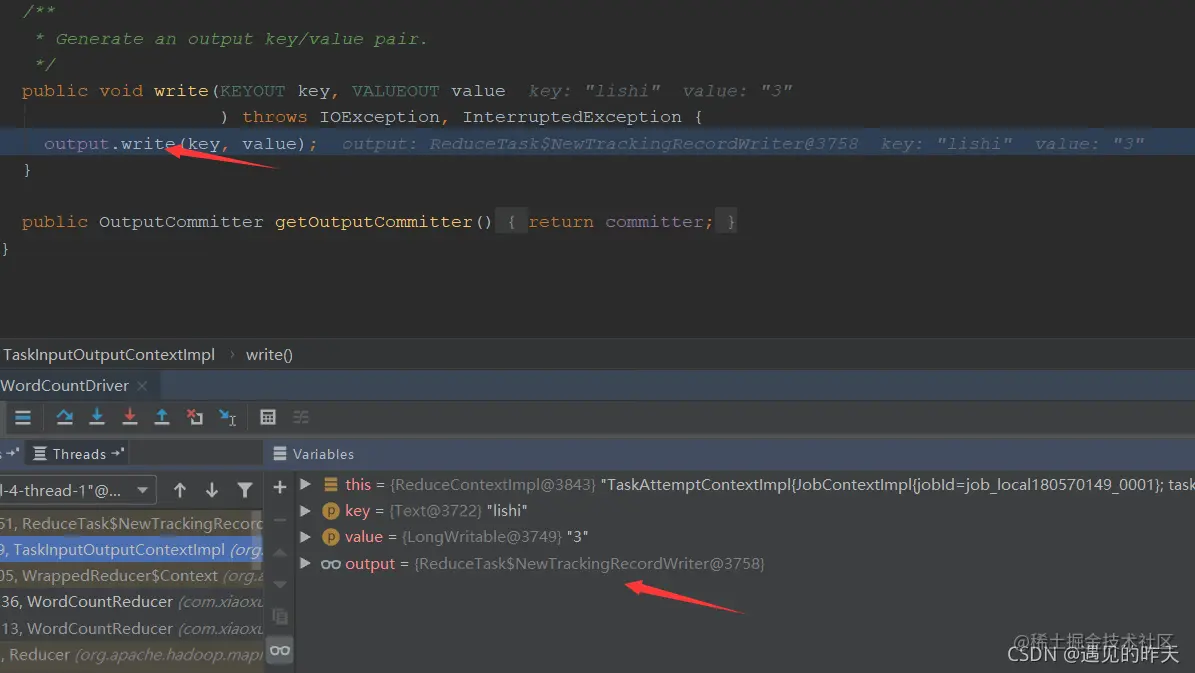Select the Reducer org.apache.hadoop stack frame
Viewport: 1195px width, 673px height.
[x=131, y=654]
